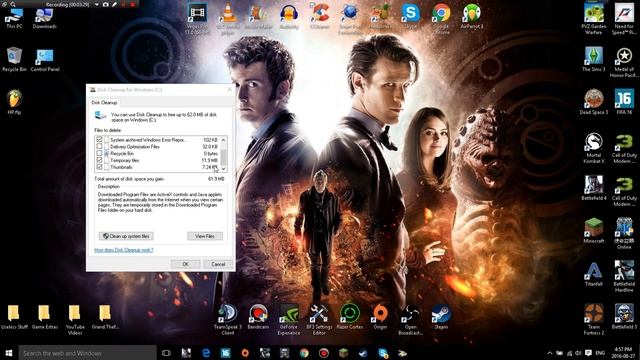Select the AirParrot desktop shortcut
640x360 pixels.
point(472,17)
